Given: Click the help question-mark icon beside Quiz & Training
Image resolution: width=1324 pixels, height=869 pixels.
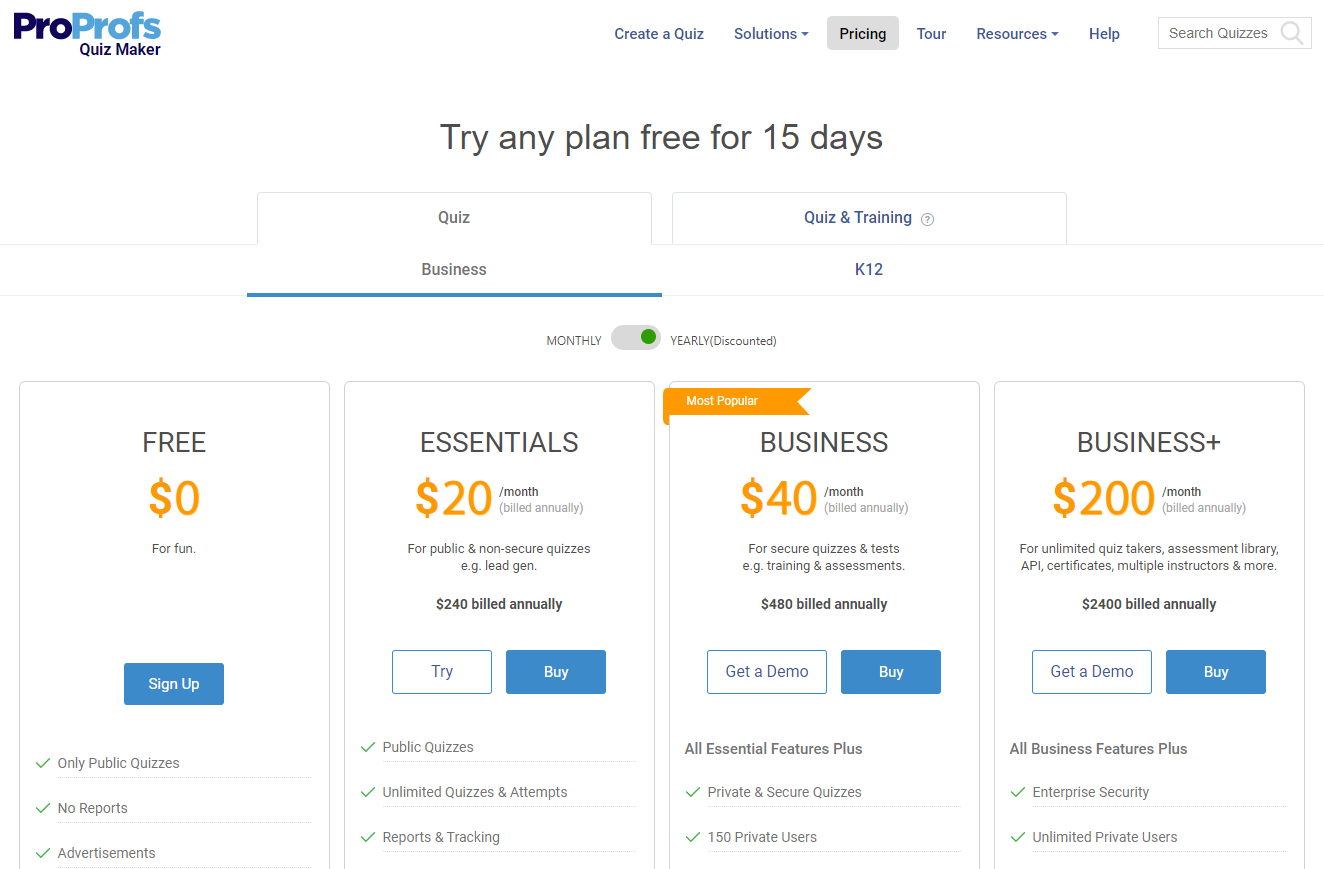Looking at the screenshot, I should (927, 219).
